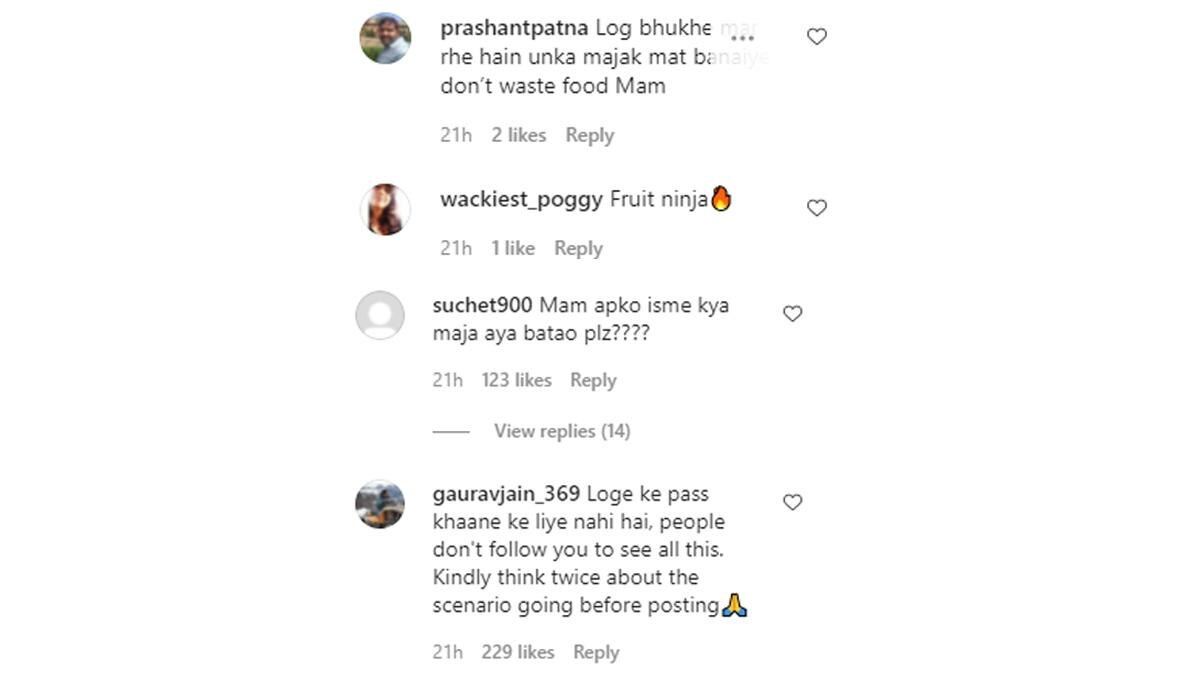Like gauravjain_369's comment heart icon
Image resolution: width=1200 pixels, height=675 pixels.
point(793,502)
